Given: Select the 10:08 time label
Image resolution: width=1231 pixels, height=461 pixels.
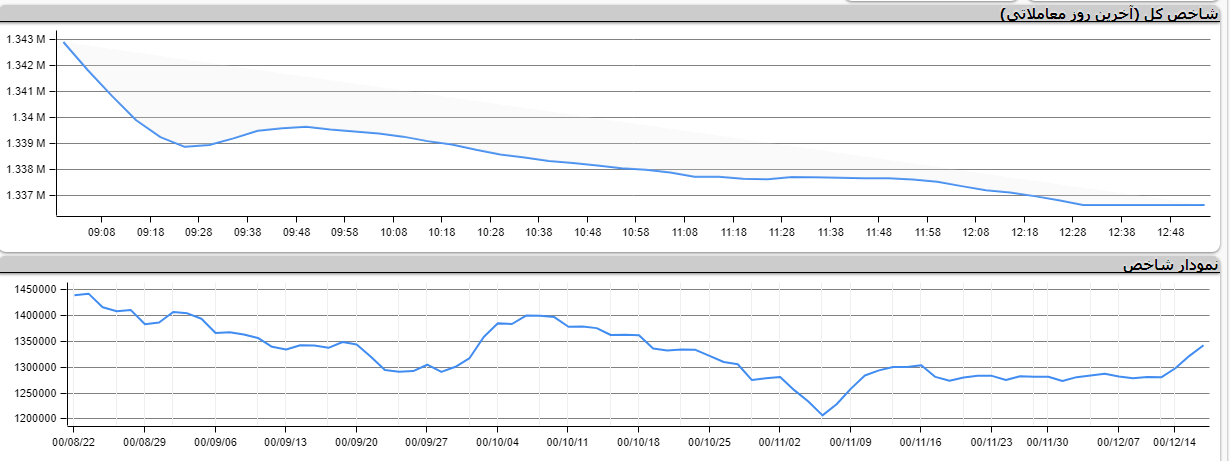Looking at the screenshot, I should 393,232.
